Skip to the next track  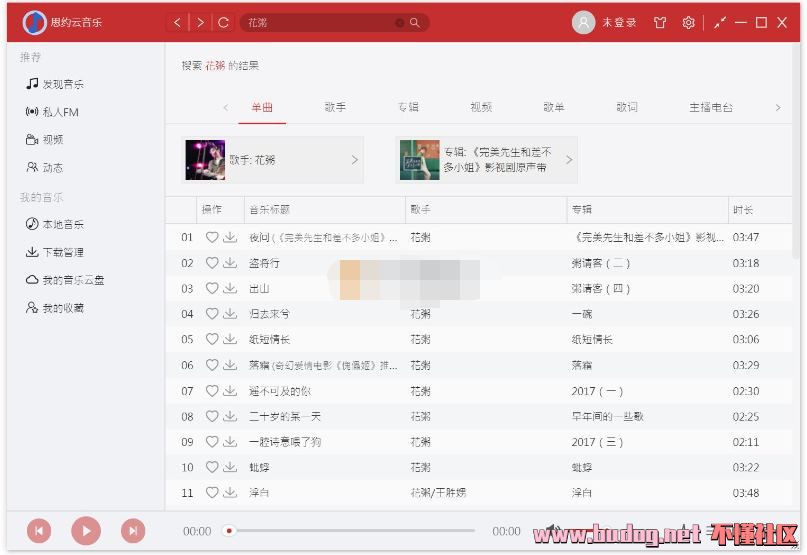132,531
